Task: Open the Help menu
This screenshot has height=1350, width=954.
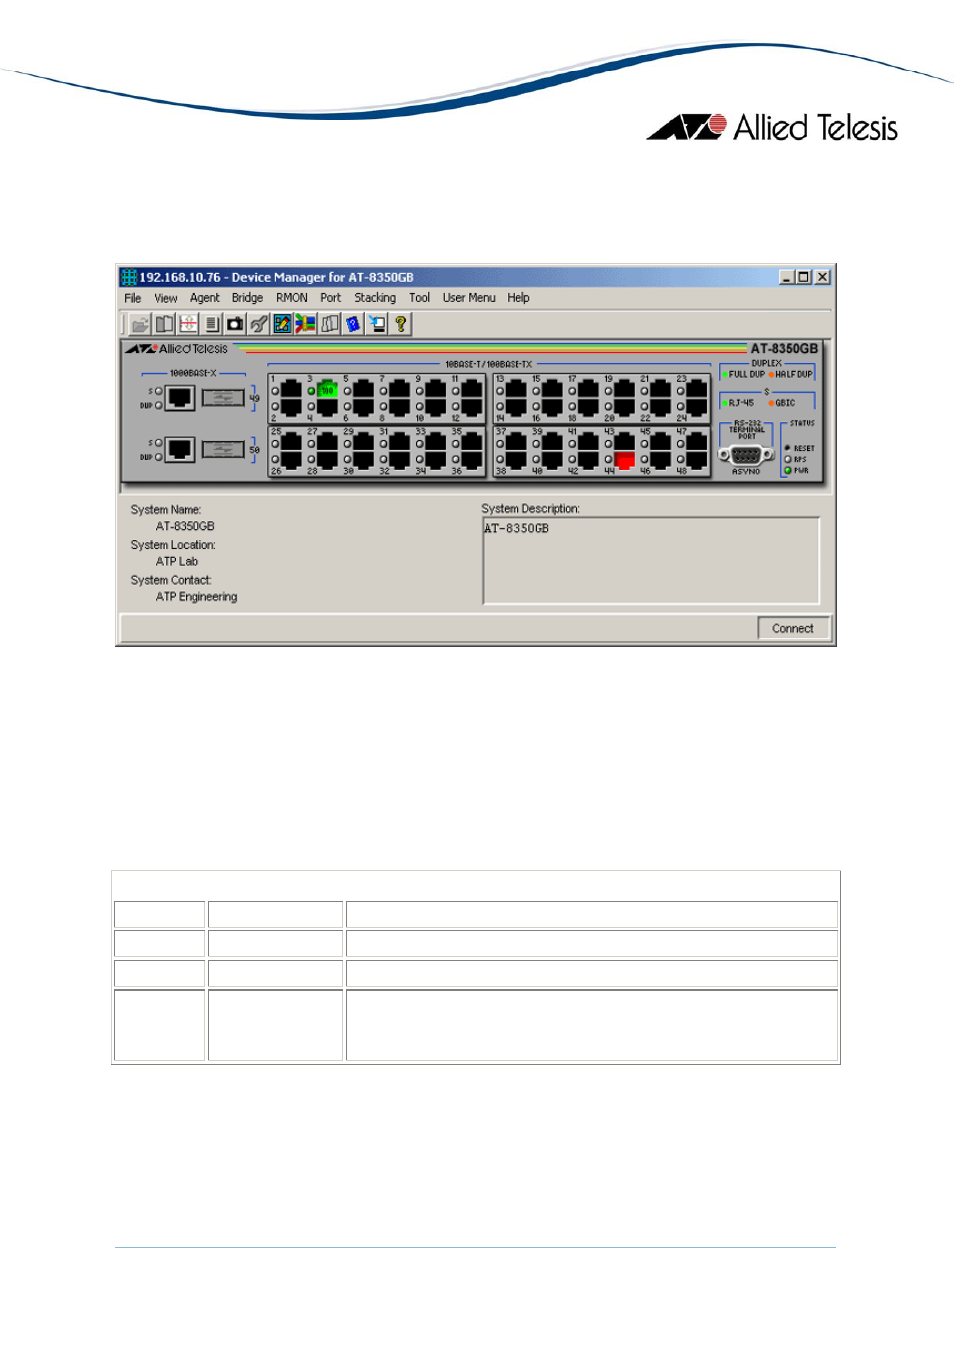Action: [x=518, y=298]
